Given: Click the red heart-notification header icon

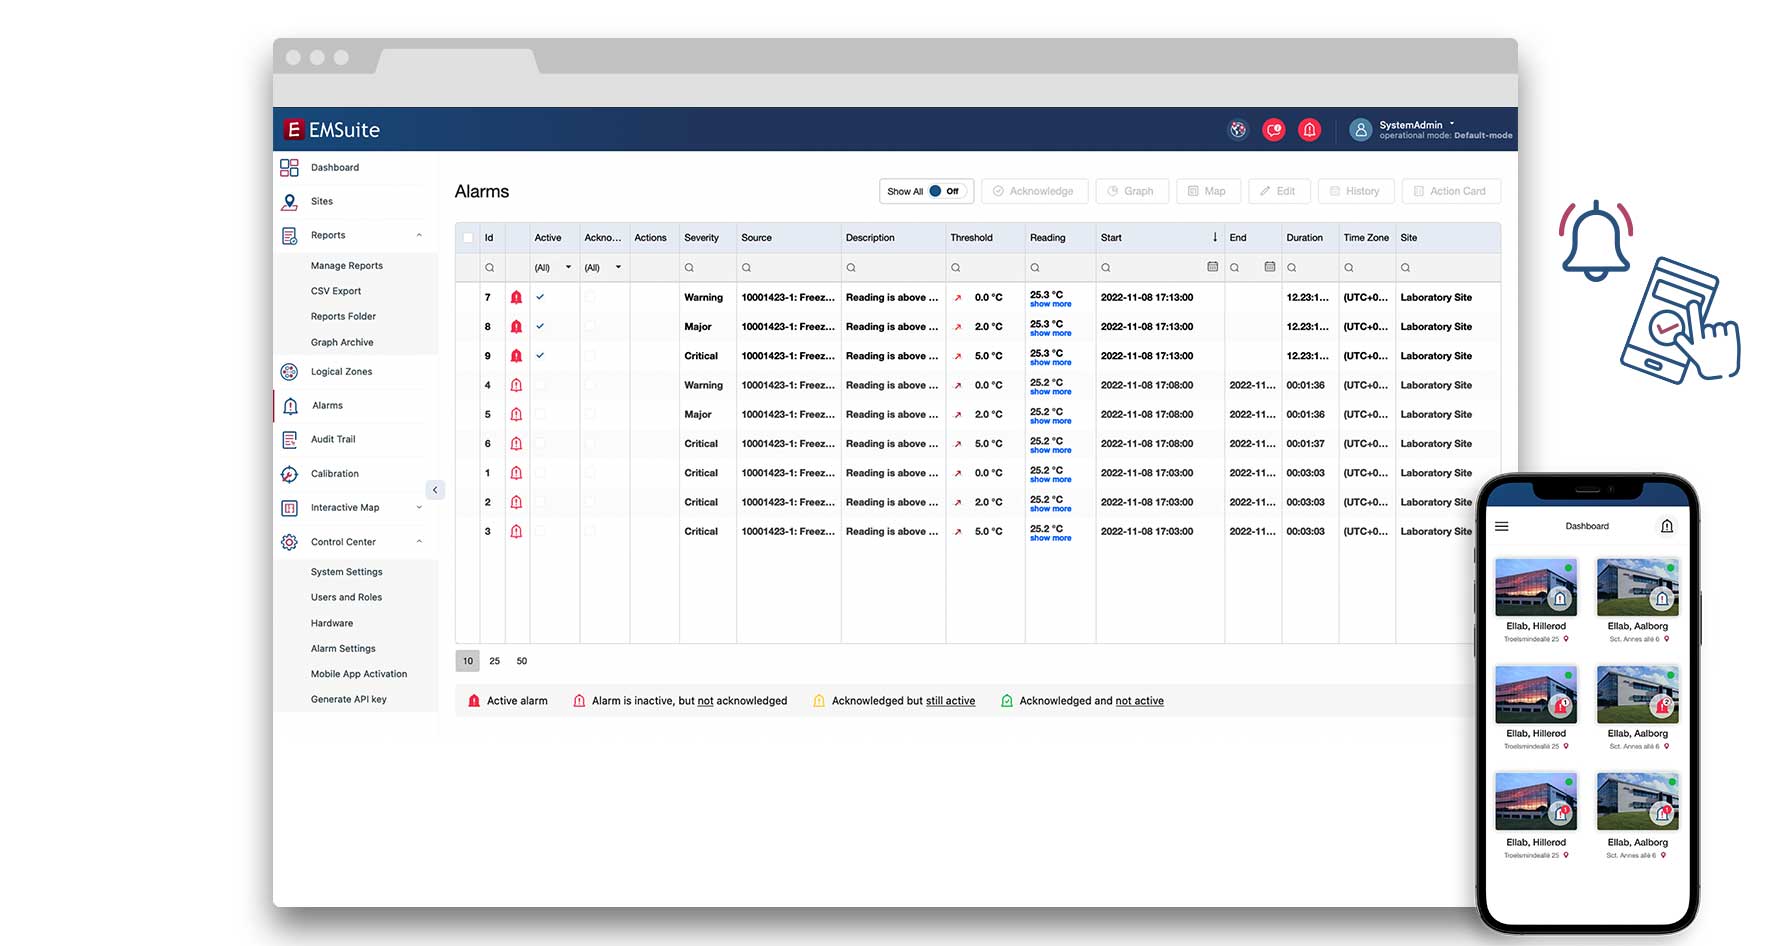Looking at the screenshot, I should 1273,130.
